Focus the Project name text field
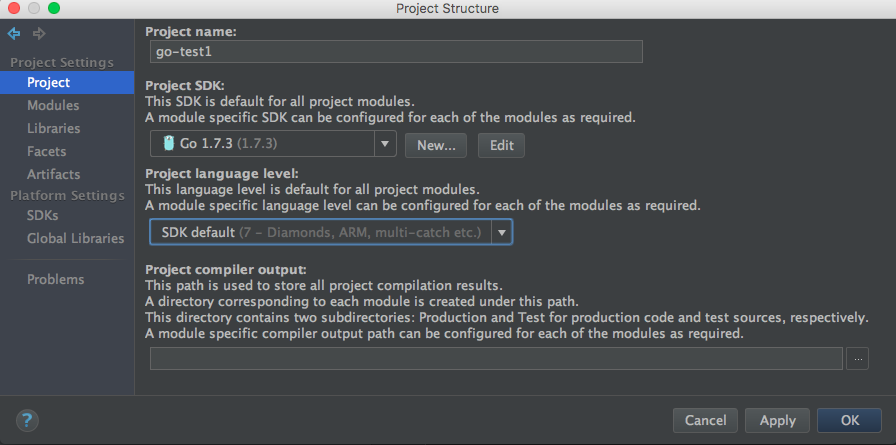The image size is (896, 445). (396, 51)
